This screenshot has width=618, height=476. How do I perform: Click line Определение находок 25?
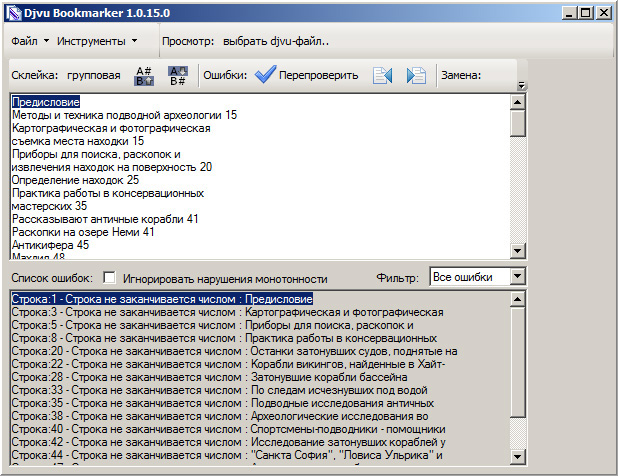[75, 180]
